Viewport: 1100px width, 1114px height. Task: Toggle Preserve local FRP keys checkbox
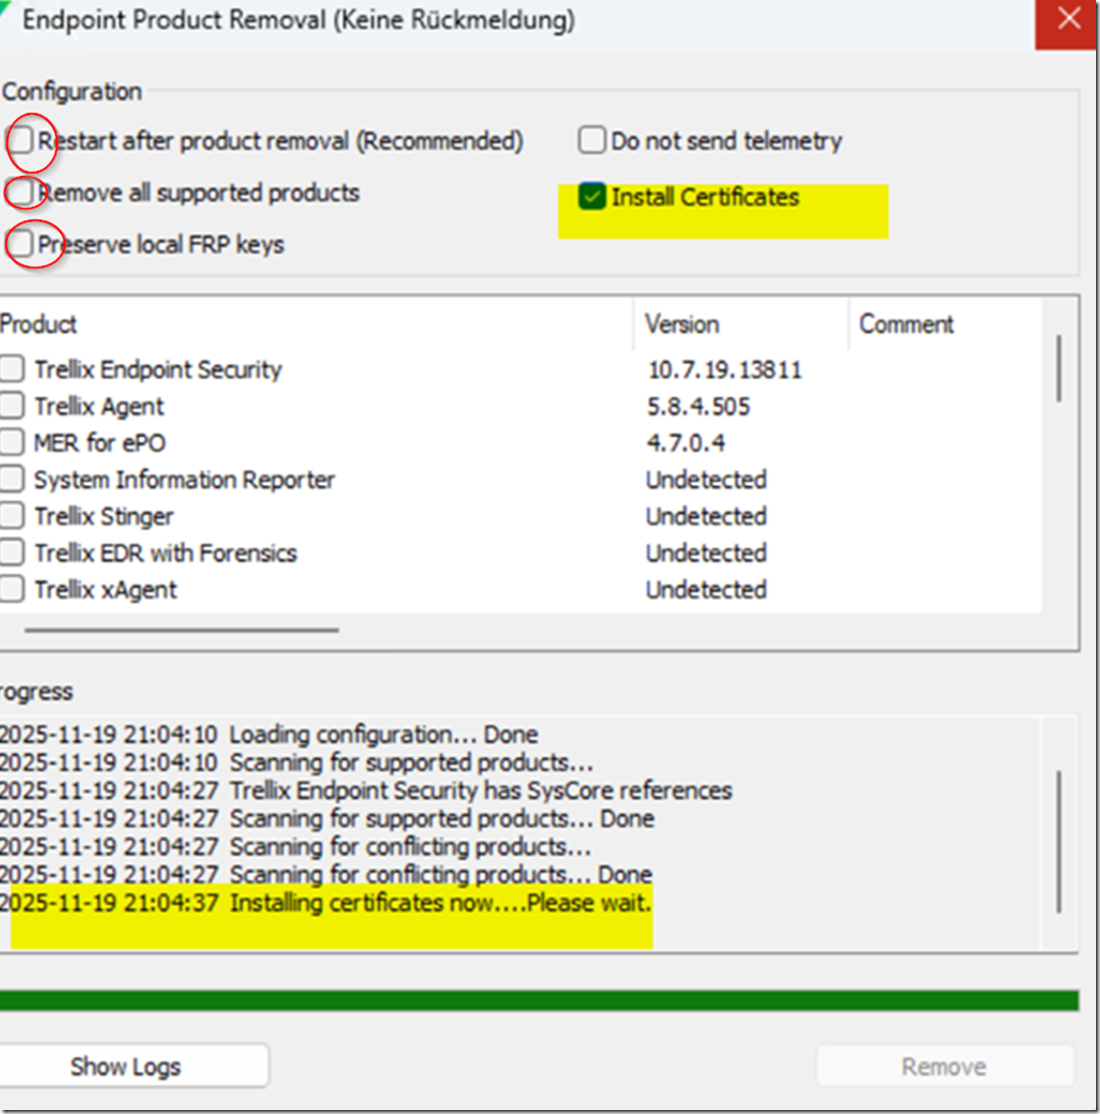click(21, 243)
